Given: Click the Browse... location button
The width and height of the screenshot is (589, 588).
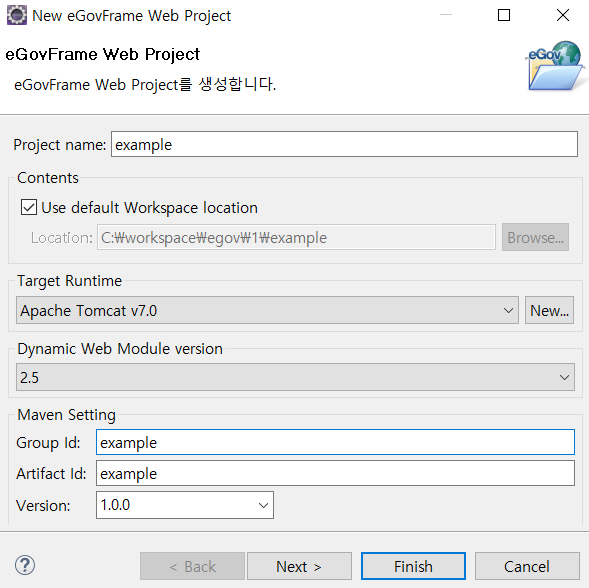Looking at the screenshot, I should 535,237.
